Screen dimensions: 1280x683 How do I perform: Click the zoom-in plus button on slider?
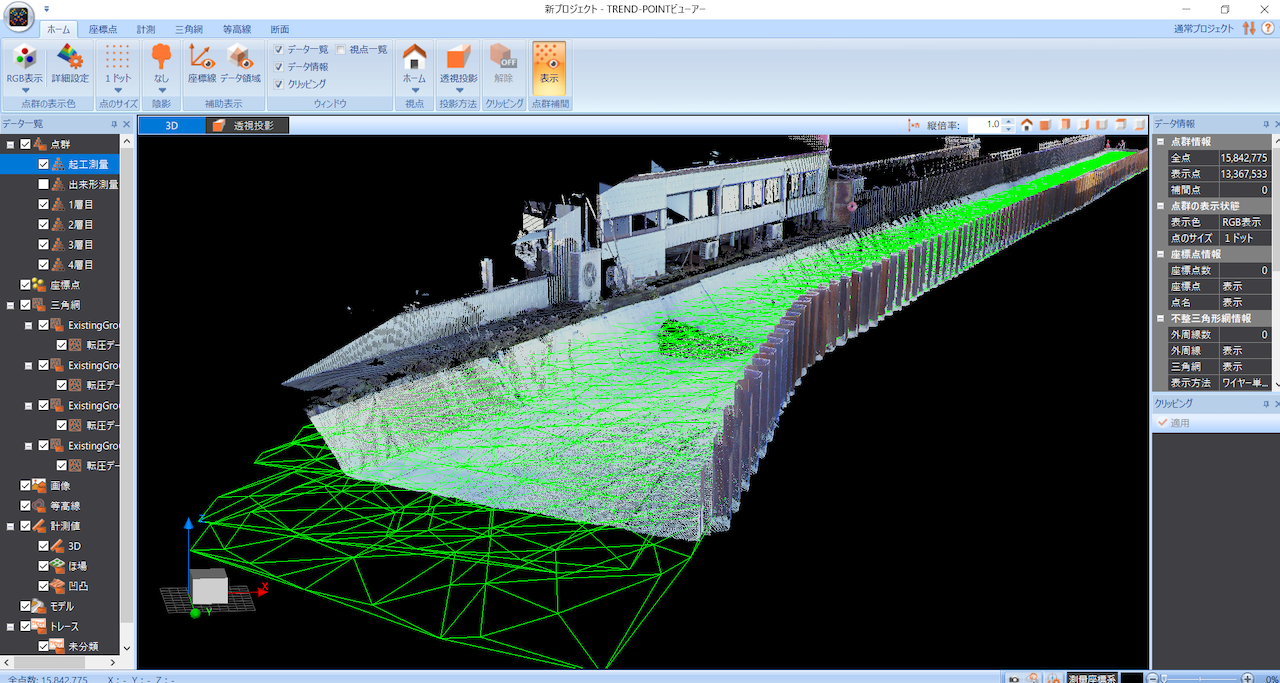pyautogui.click(x=1247, y=678)
